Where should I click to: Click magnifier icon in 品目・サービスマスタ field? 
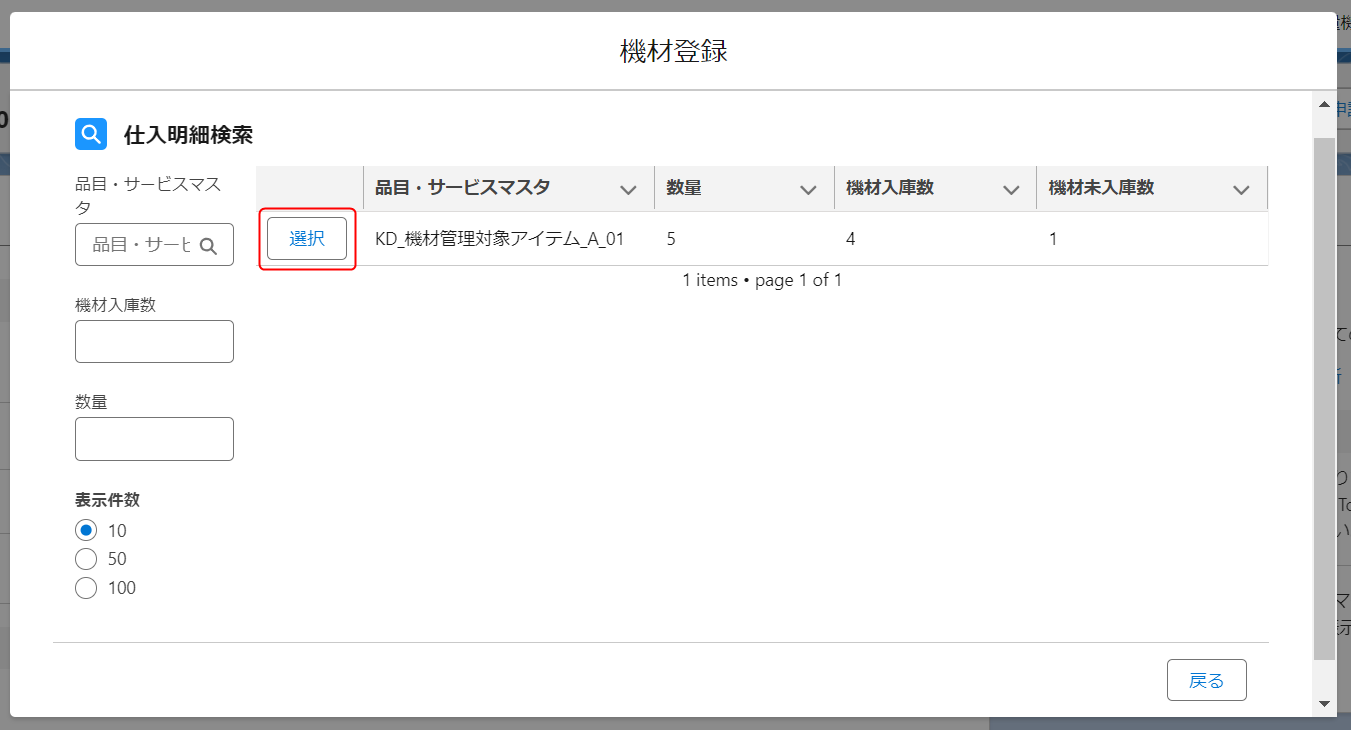tap(208, 246)
